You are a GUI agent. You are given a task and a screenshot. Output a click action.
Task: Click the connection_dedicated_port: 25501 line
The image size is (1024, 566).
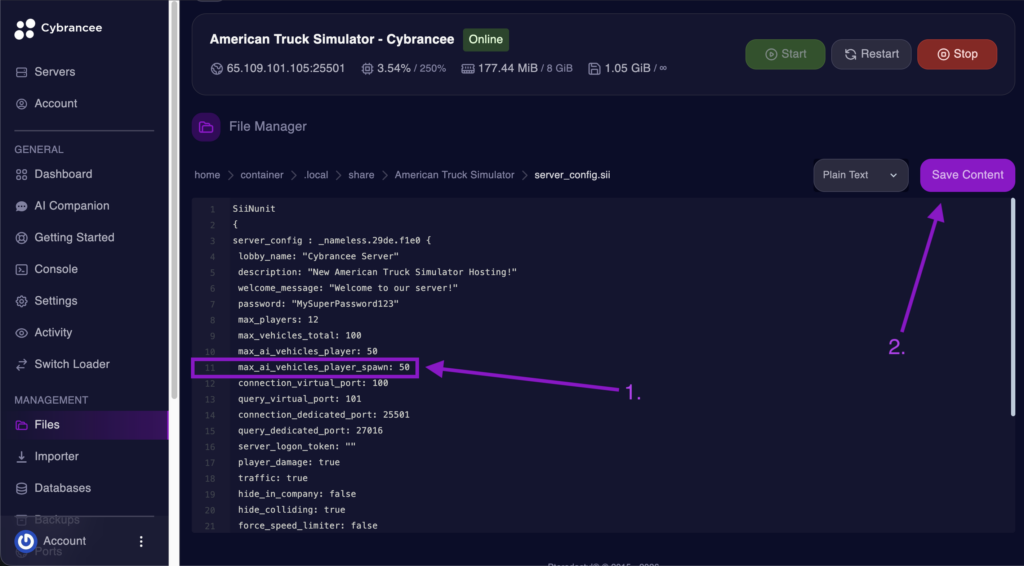(323, 415)
